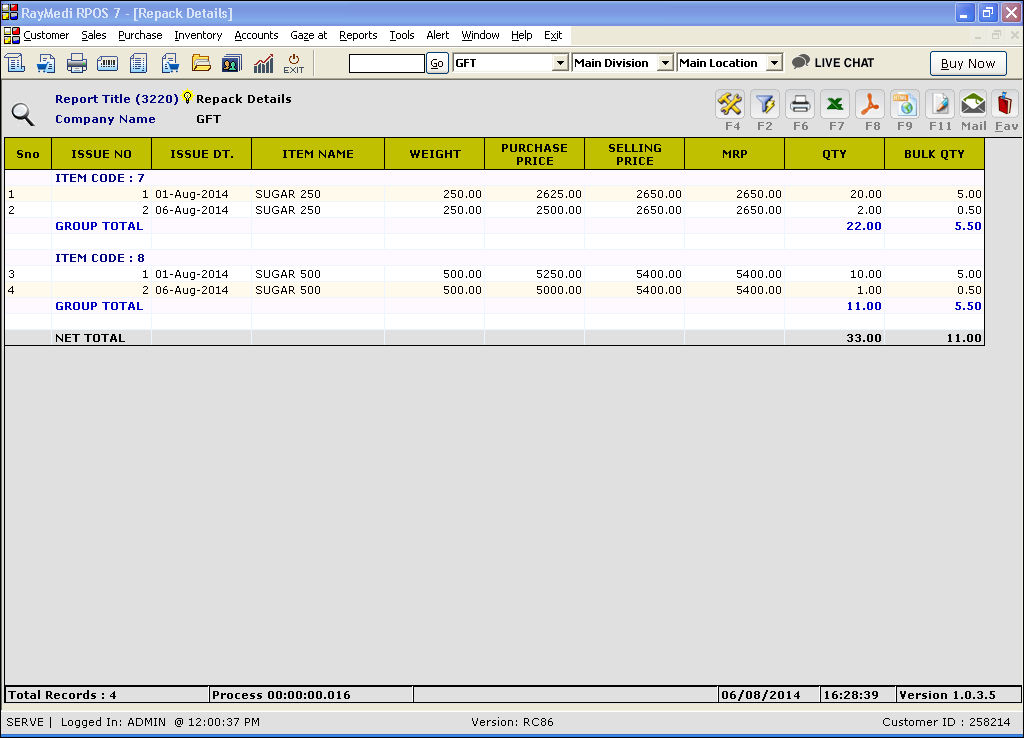Open the Main Location dropdown

(x=773, y=63)
